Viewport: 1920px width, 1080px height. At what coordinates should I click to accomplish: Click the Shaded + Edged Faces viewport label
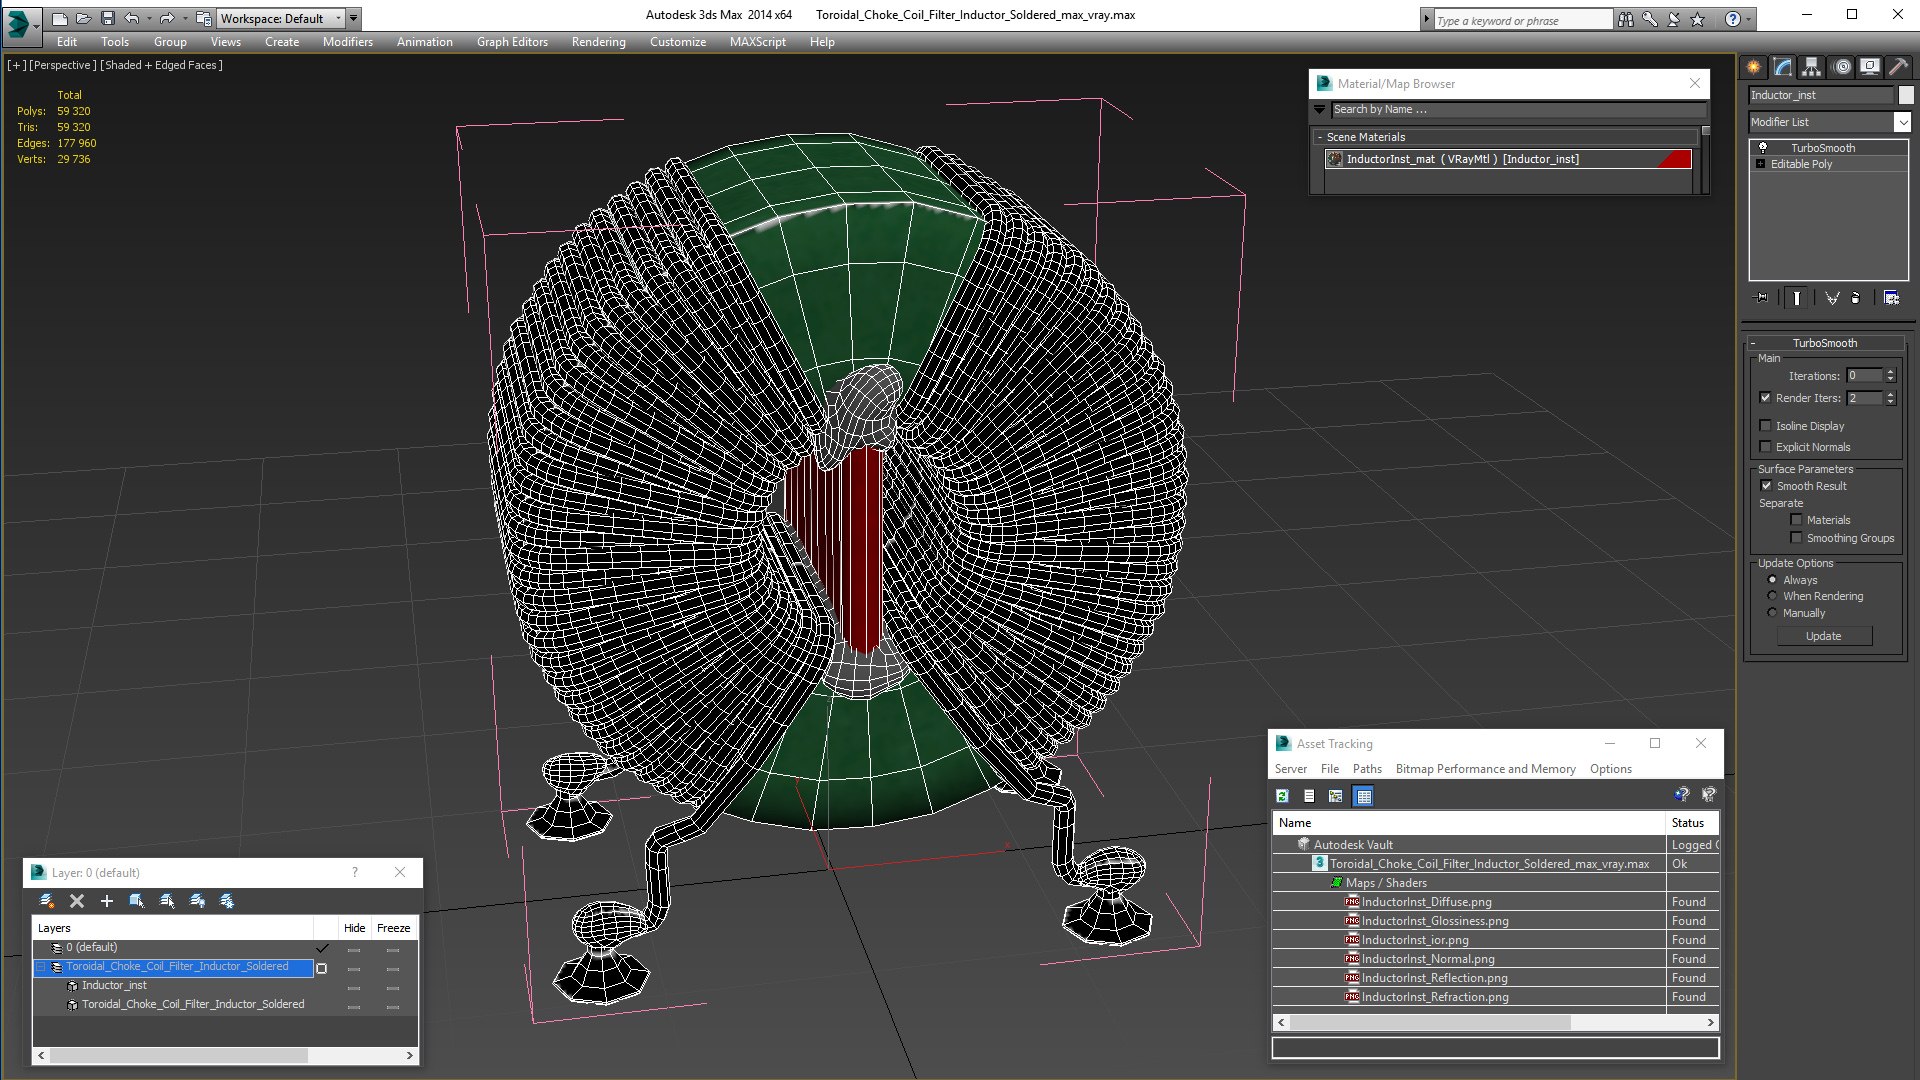[162, 65]
